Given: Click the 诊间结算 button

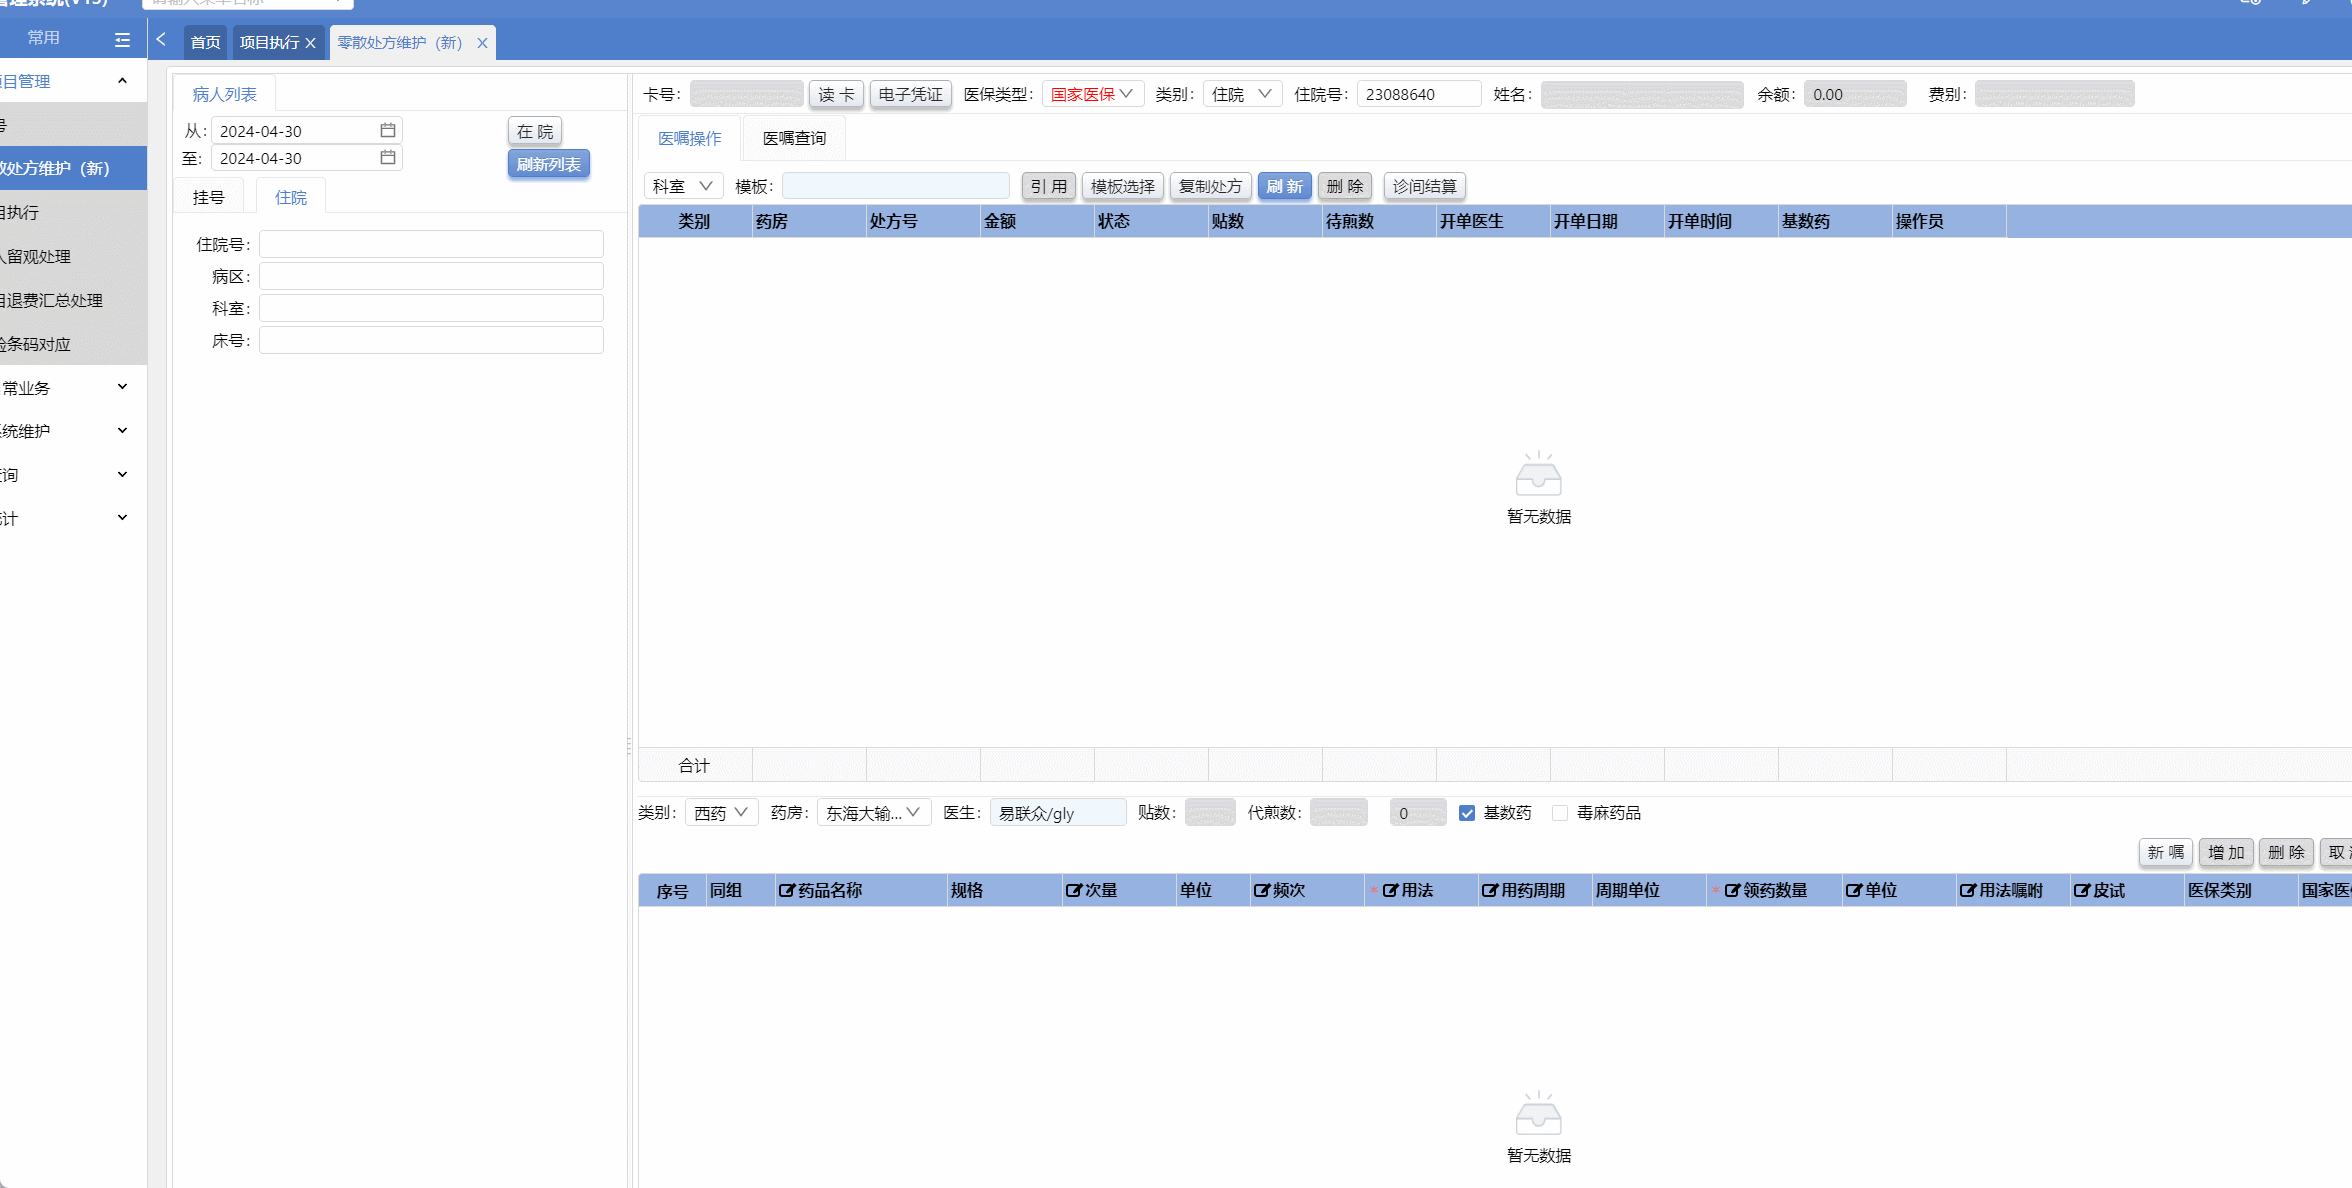Looking at the screenshot, I should (x=1424, y=186).
